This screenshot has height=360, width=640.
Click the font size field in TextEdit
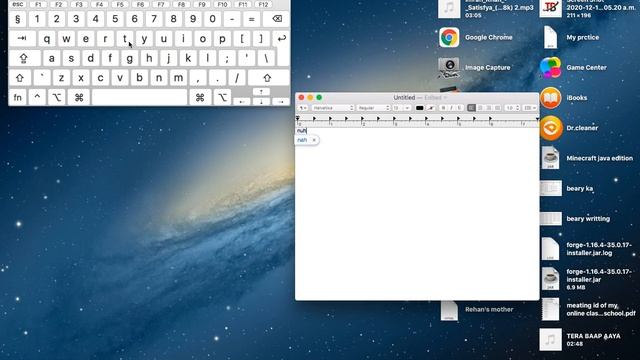(x=398, y=108)
